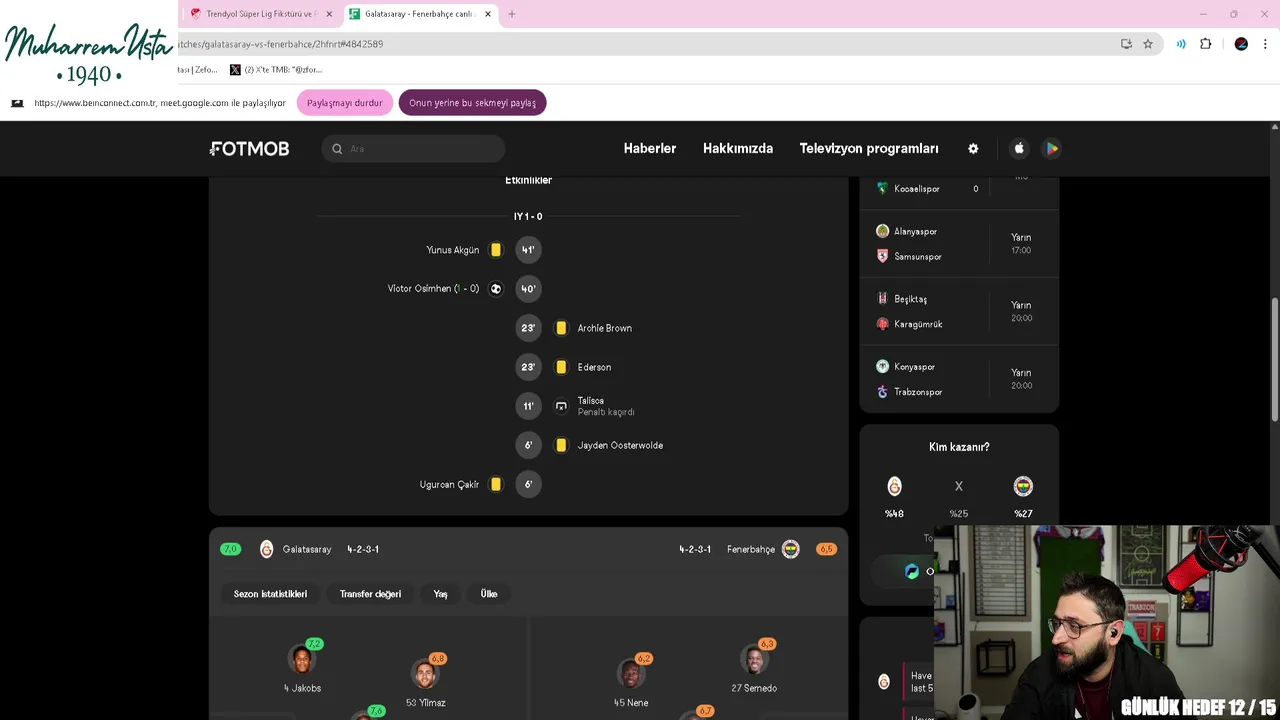Open the Hakkımızda menu
The width and height of the screenshot is (1280, 720).
[x=738, y=148]
